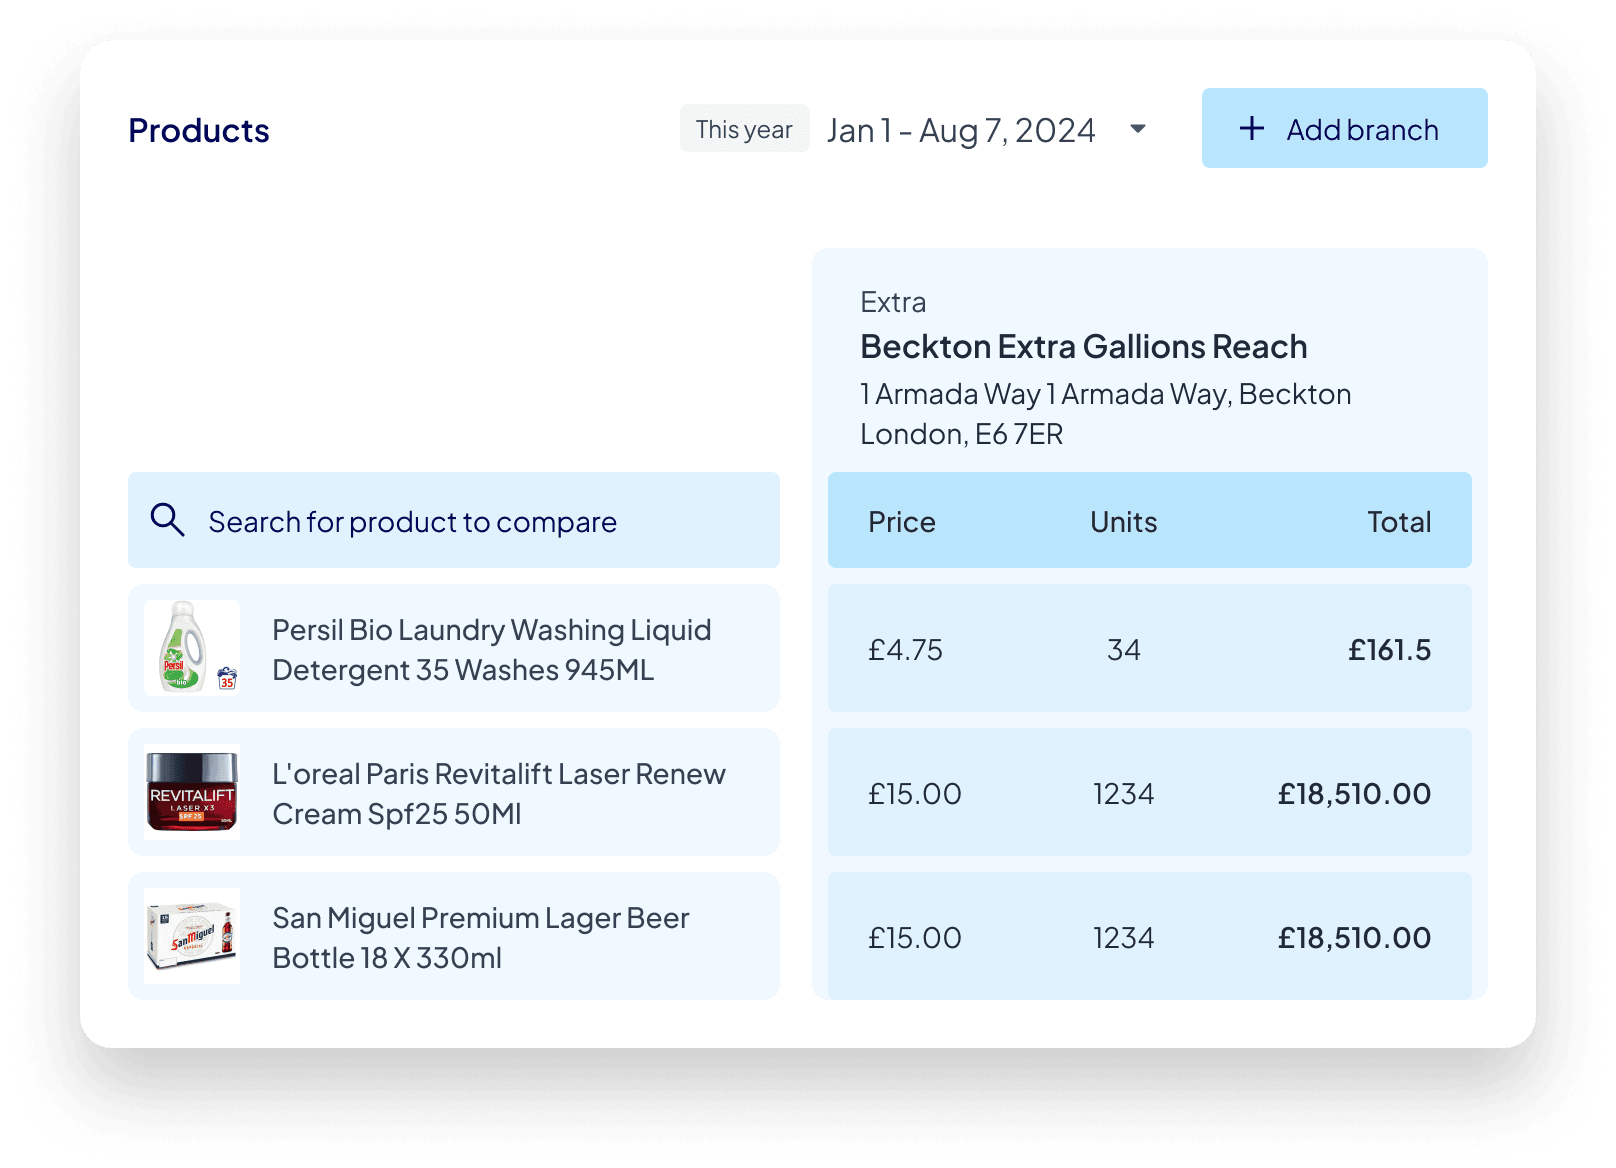Click the Price column header

click(901, 522)
